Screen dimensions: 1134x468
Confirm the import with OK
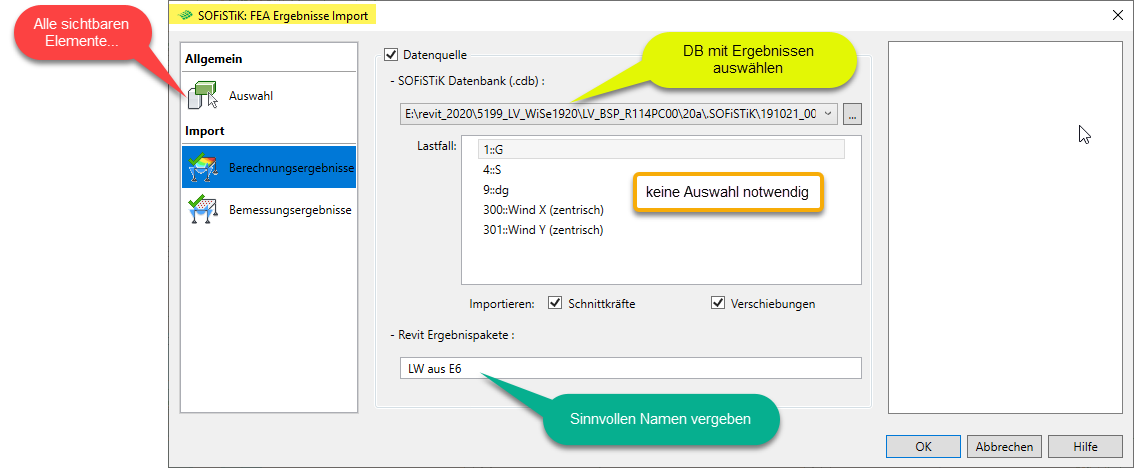(923, 446)
